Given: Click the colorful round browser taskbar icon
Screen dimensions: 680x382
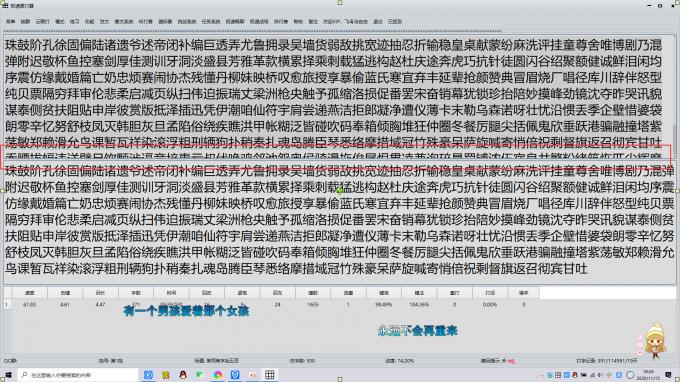Looking at the screenshot, I should (x=217, y=375).
